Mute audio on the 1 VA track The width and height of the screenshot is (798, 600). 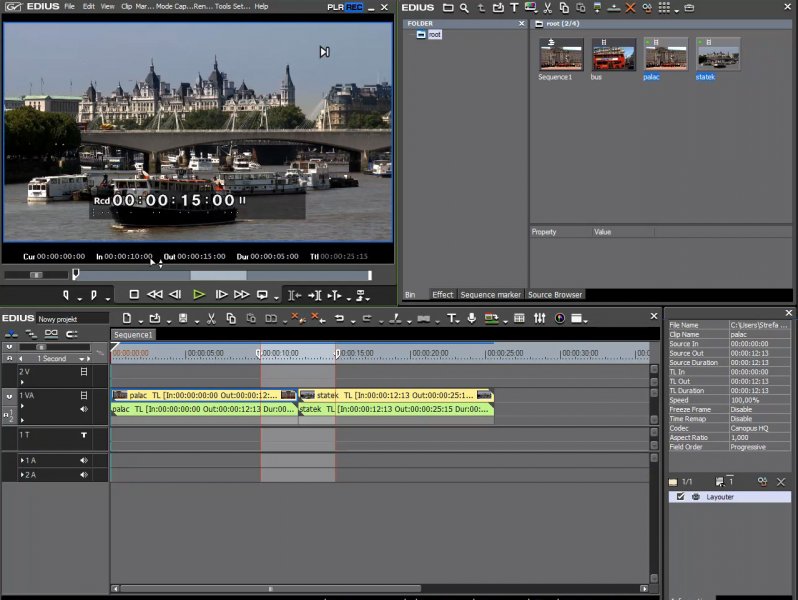(x=84, y=408)
